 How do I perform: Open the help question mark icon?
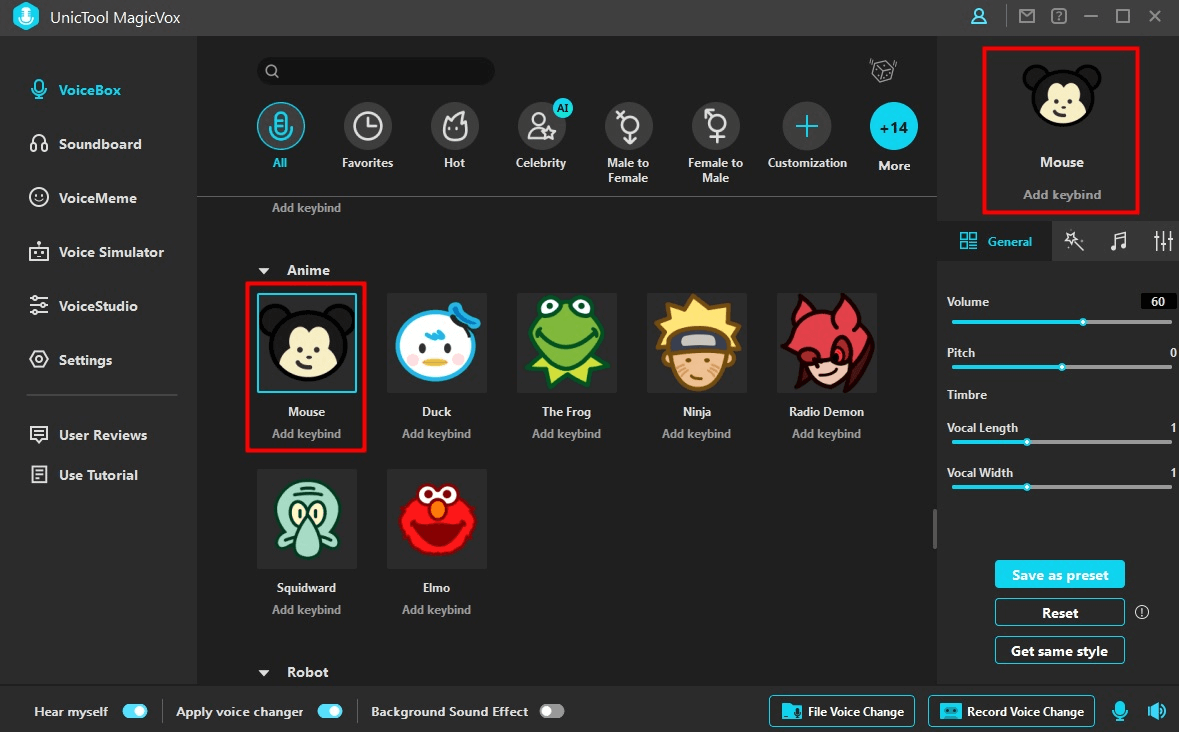[1059, 16]
